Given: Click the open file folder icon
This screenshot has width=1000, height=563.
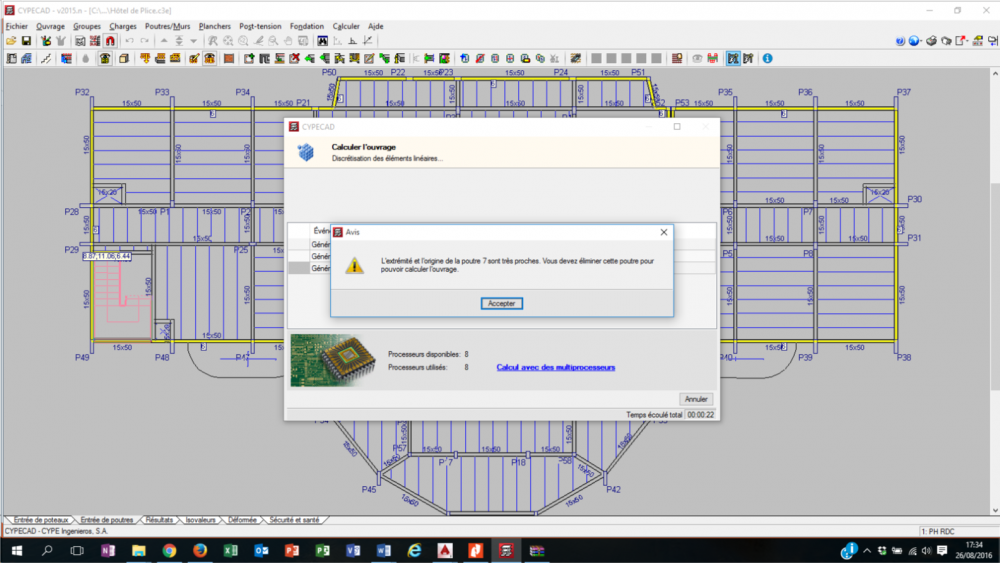Looking at the screenshot, I should pos(11,41).
